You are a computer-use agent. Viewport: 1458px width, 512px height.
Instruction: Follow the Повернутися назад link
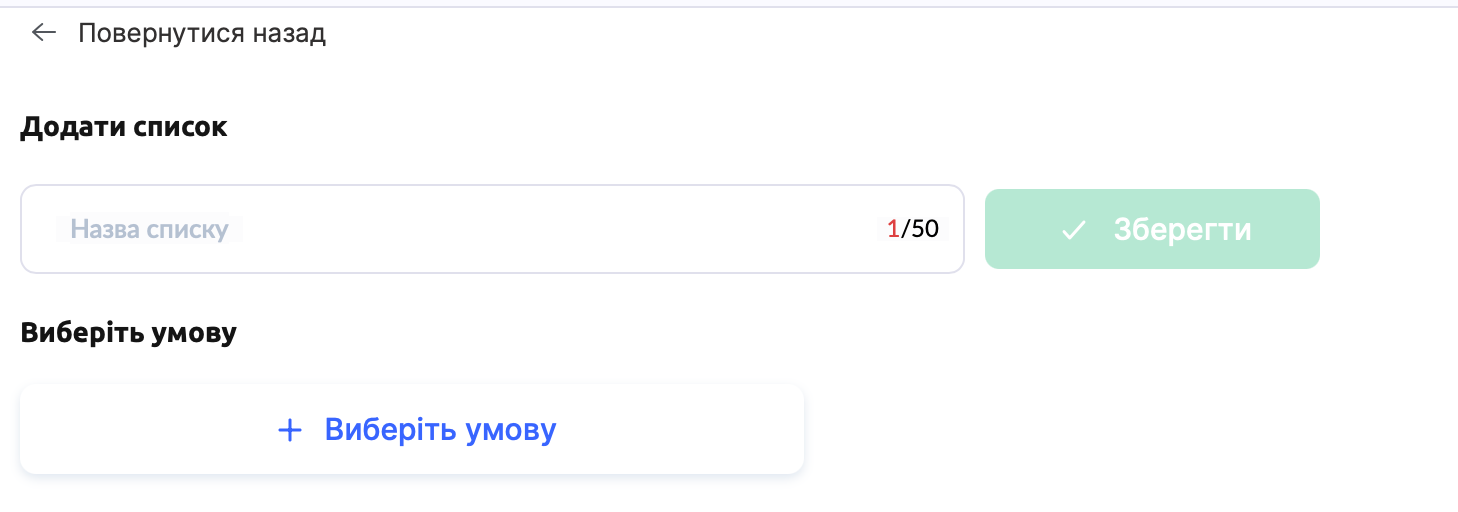click(x=201, y=33)
